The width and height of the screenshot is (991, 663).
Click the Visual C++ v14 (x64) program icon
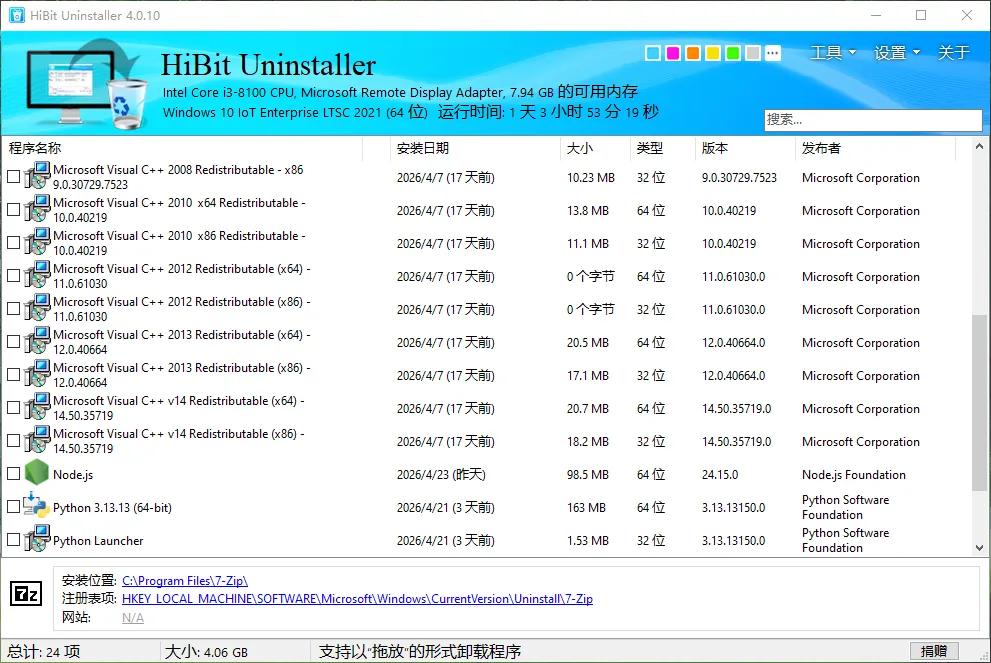(37, 406)
